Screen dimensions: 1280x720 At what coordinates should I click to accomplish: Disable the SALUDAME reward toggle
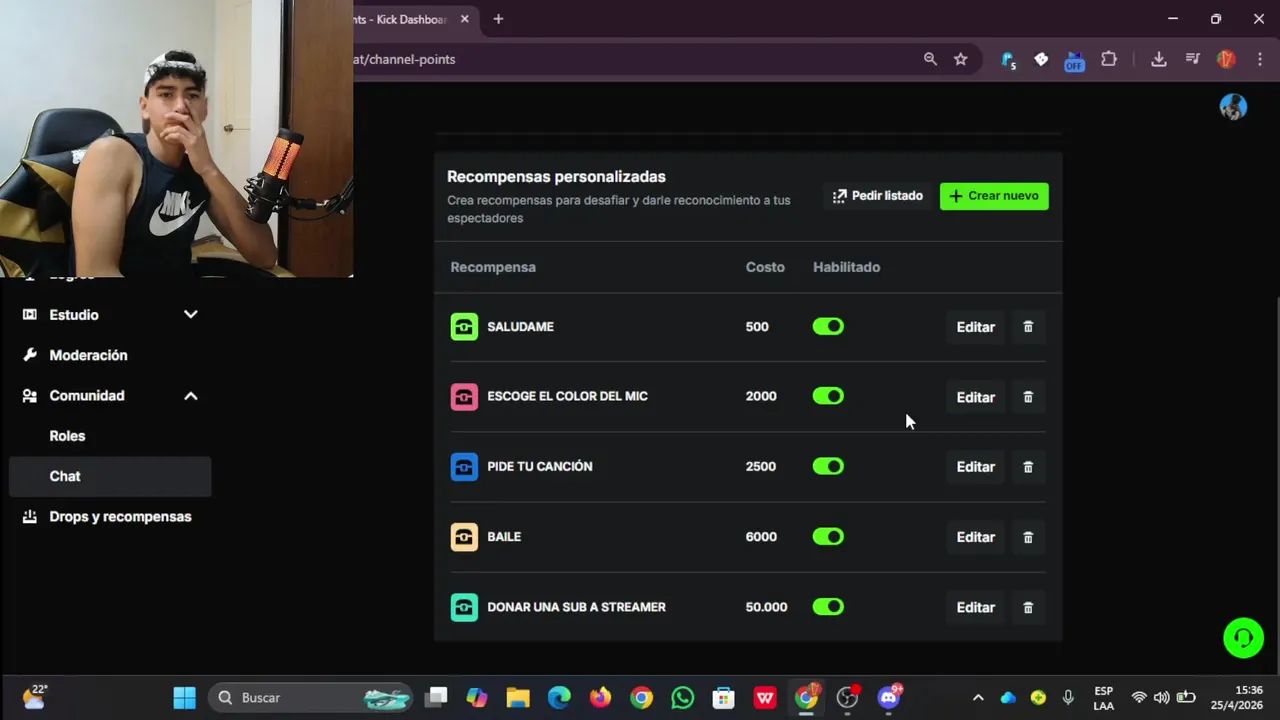point(828,327)
